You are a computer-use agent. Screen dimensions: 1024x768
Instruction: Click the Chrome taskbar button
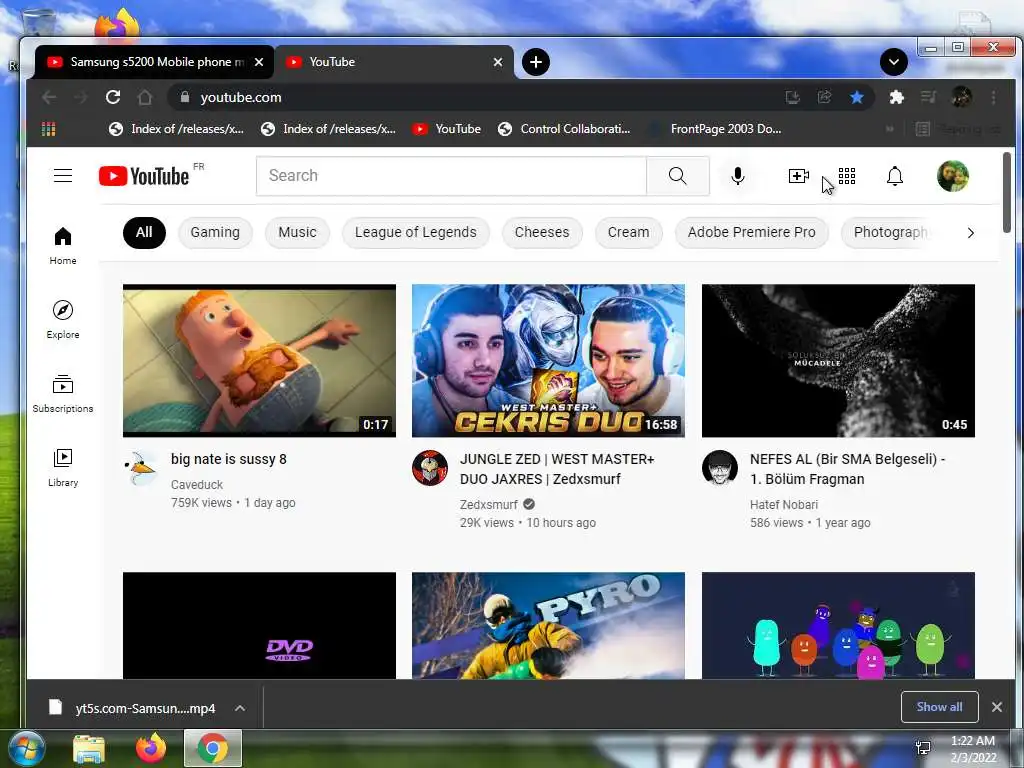tap(213, 748)
